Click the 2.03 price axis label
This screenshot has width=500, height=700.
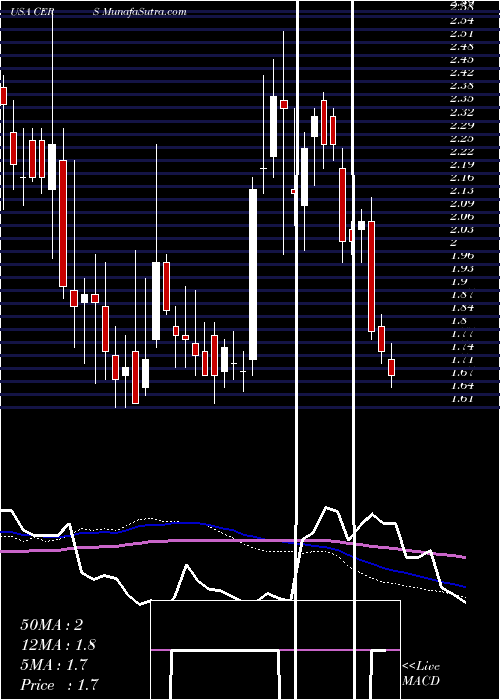click(462, 229)
